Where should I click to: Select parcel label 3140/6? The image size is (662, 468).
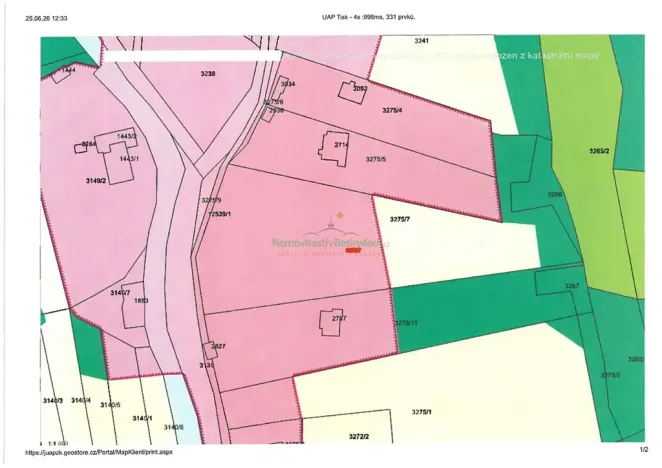(174, 427)
